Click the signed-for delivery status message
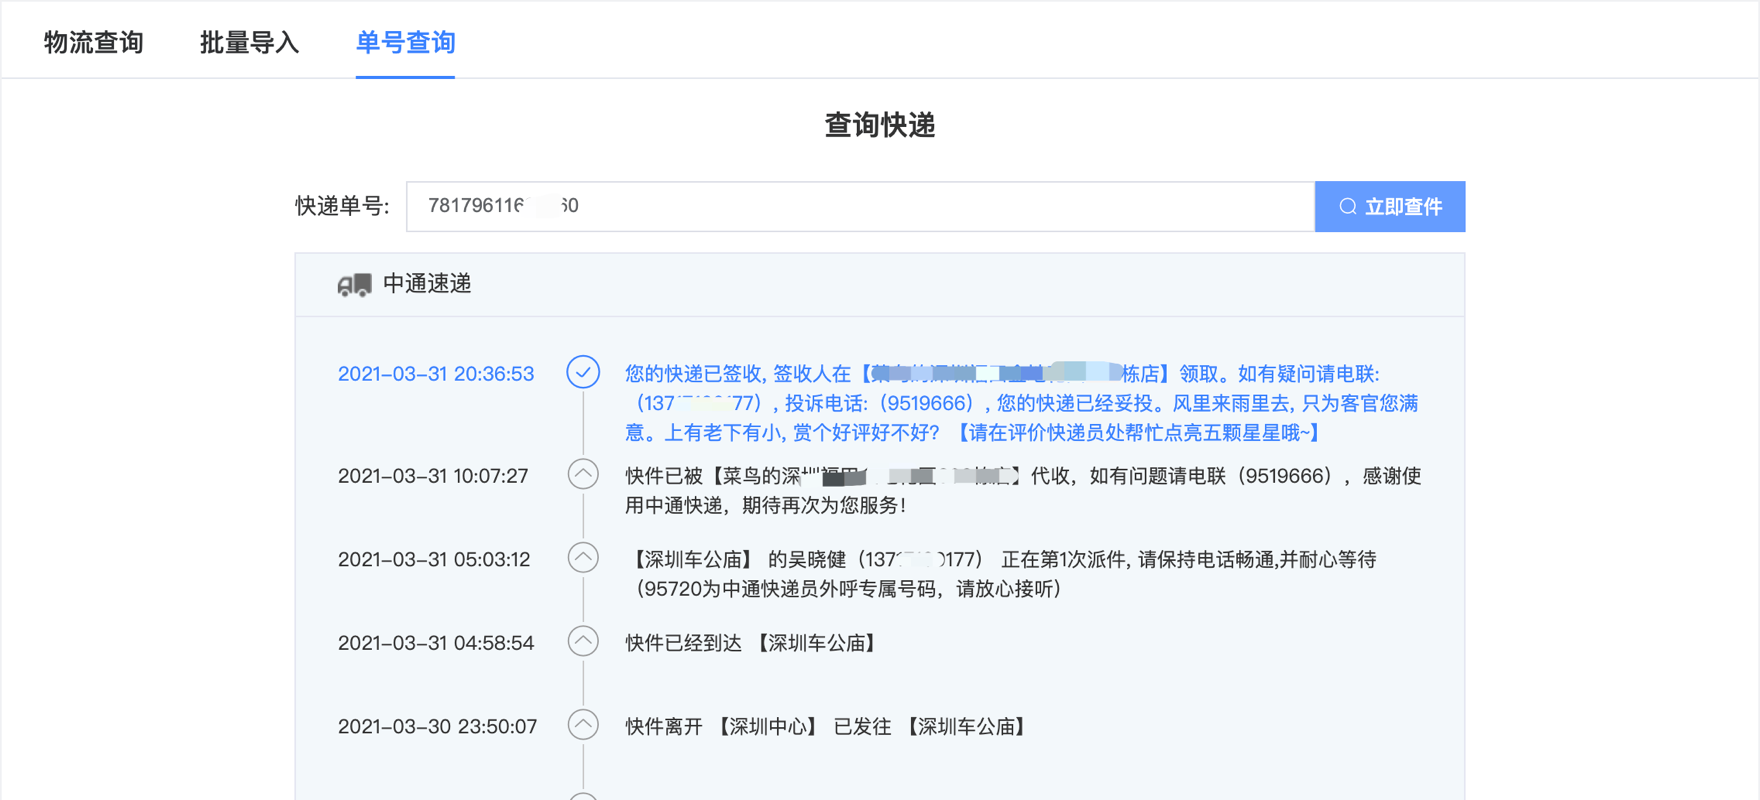This screenshot has height=800, width=1760. 1020,403
